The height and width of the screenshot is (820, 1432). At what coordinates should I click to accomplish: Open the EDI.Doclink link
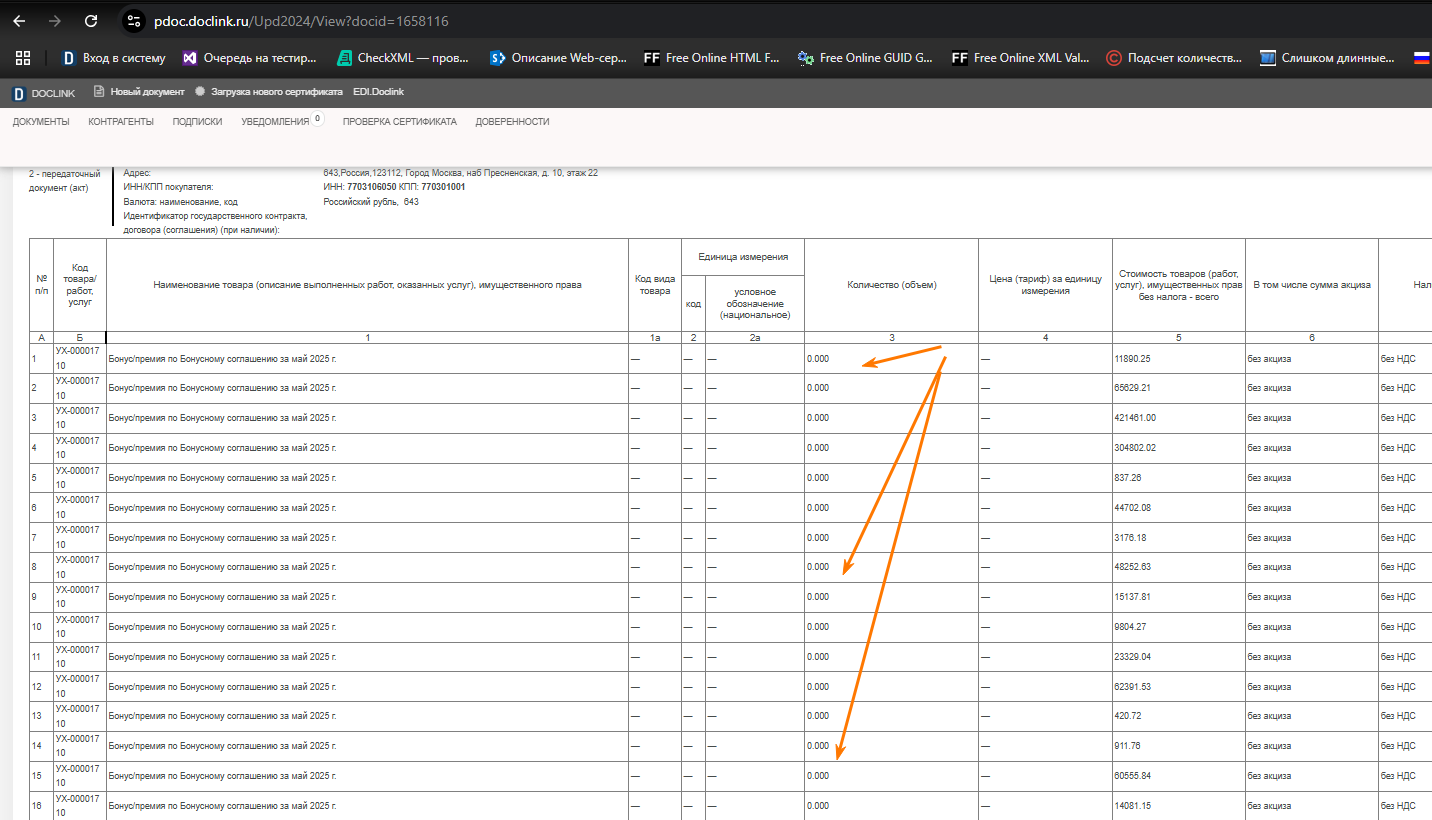[378, 92]
